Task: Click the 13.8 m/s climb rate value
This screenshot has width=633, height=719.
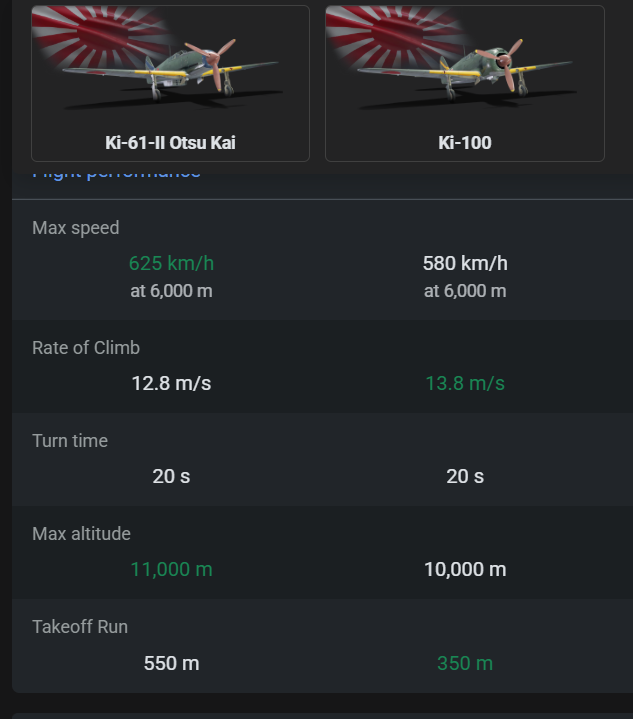Action: pyautogui.click(x=465, y=383)
